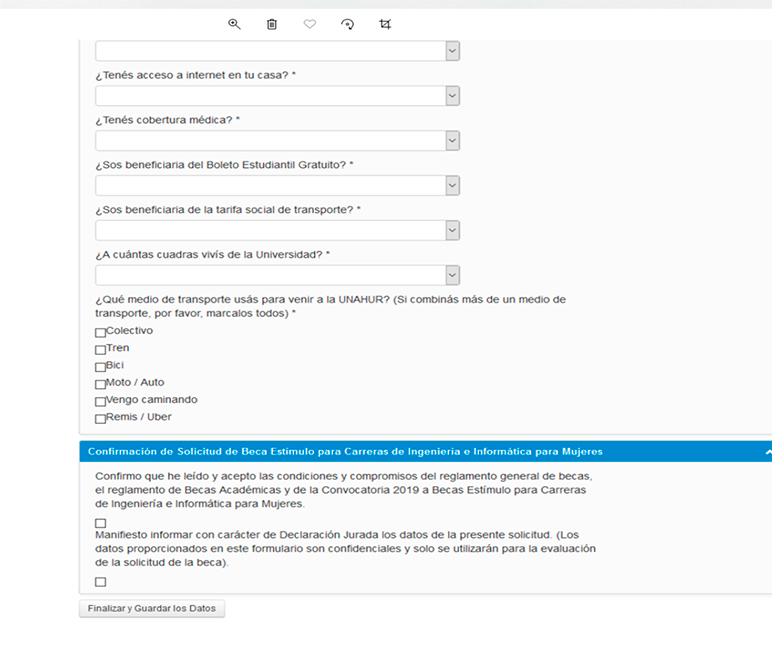Viewport: 772px width, 651px height.
Task: Collapse the Confirmación de Solicitud de Beca section
Action: pyautogui.click(x=768, y=452)
